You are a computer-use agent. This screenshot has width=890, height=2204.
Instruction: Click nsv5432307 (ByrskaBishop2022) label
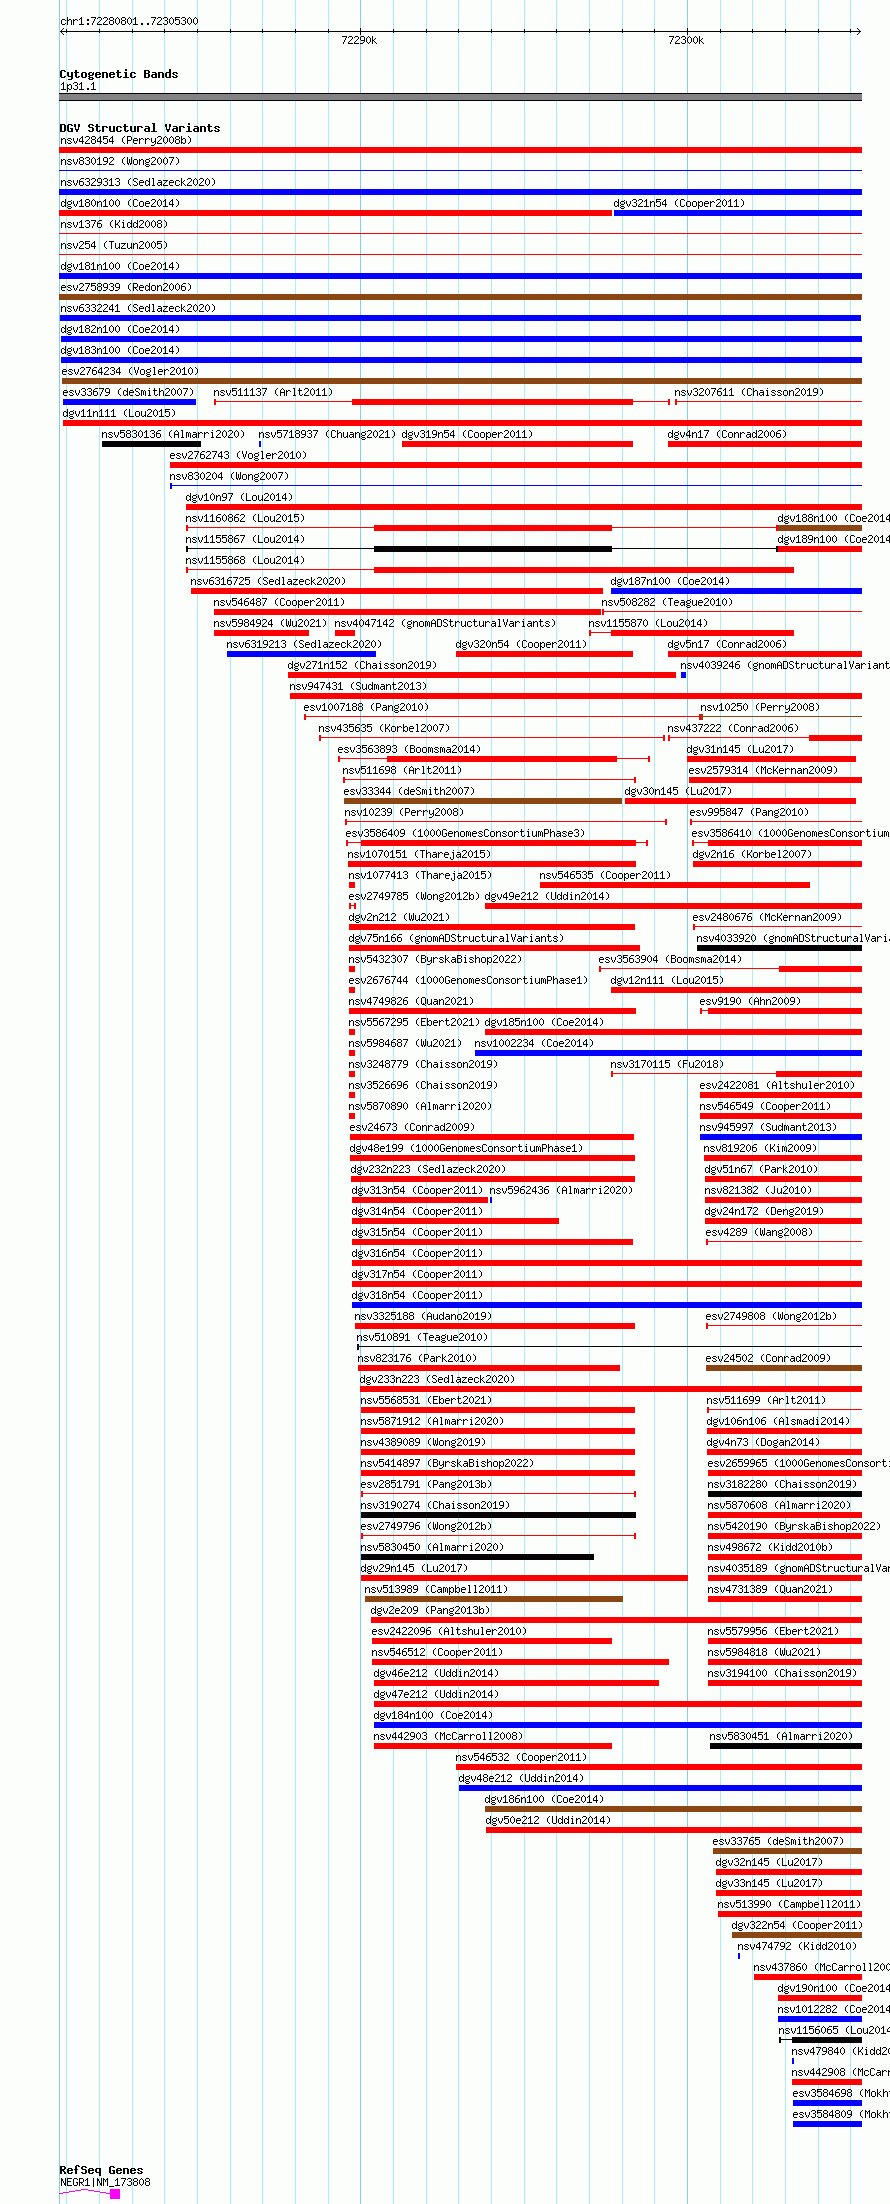pos(435,960)
